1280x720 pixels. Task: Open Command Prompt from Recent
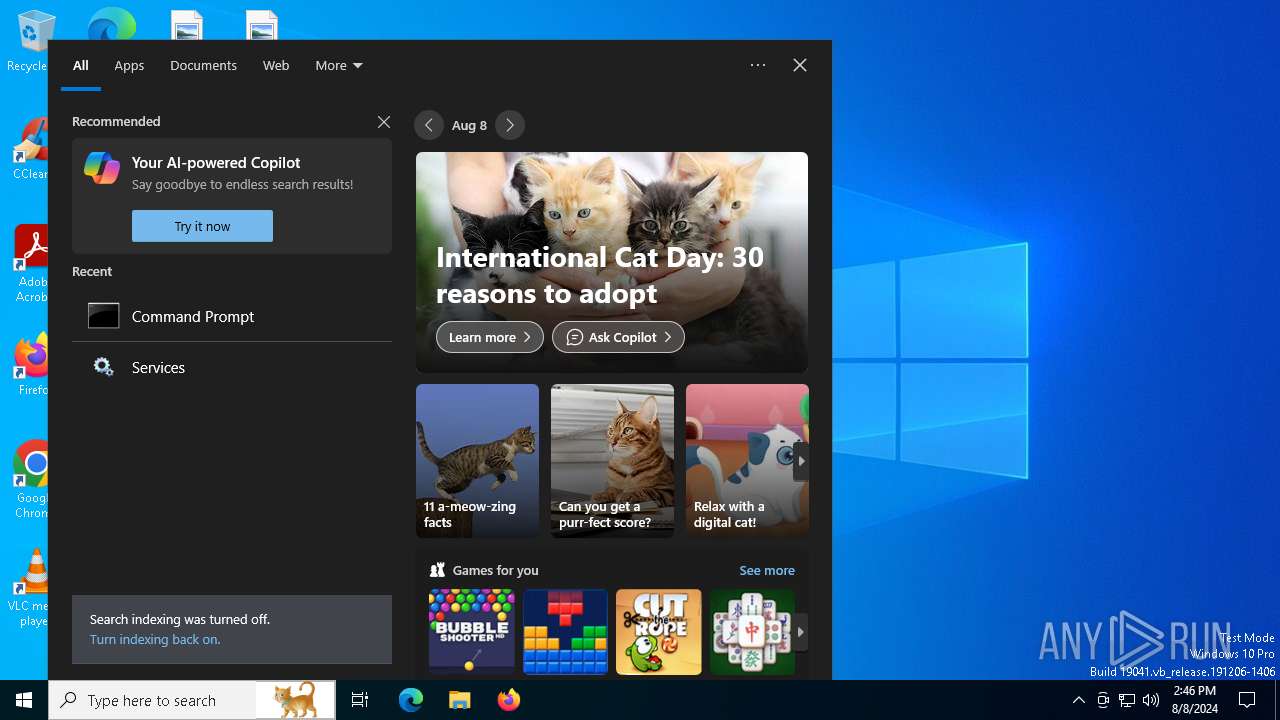(232, 316)
